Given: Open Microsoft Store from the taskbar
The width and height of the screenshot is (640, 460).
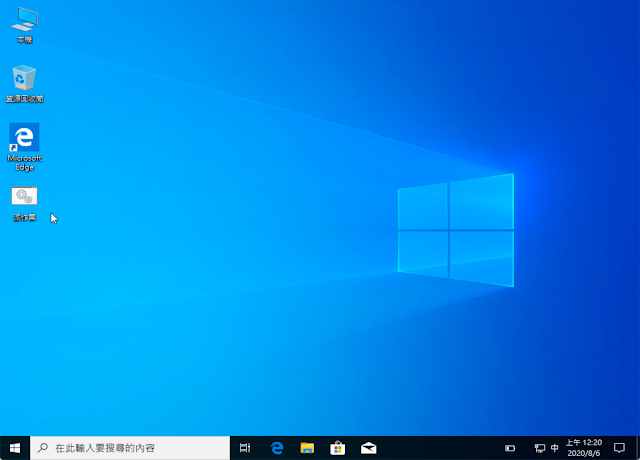Looking at the screenshot, I should pyautogui.click(x=338, y=448).
